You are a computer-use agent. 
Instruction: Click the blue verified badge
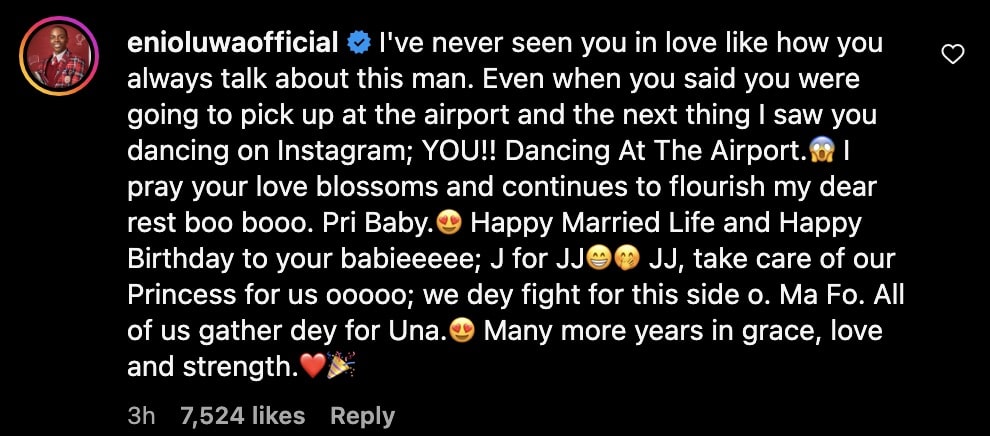359,44
